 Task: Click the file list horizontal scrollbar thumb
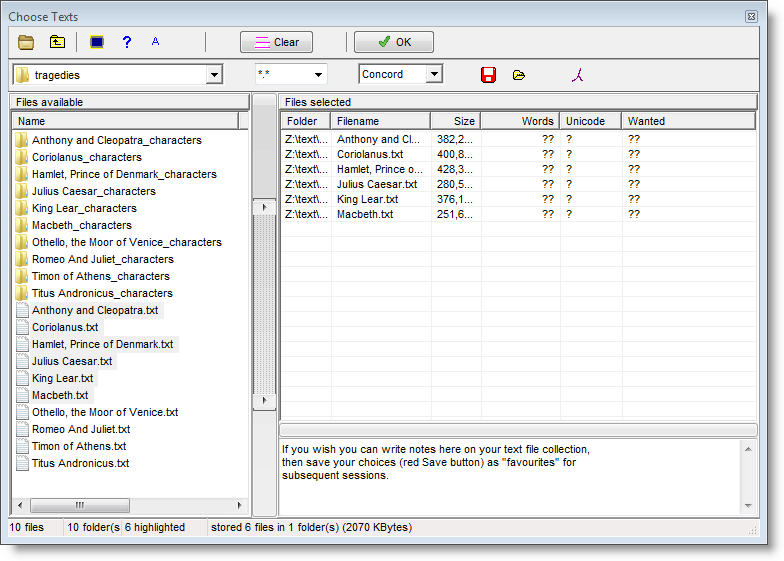tap(80, 505)
